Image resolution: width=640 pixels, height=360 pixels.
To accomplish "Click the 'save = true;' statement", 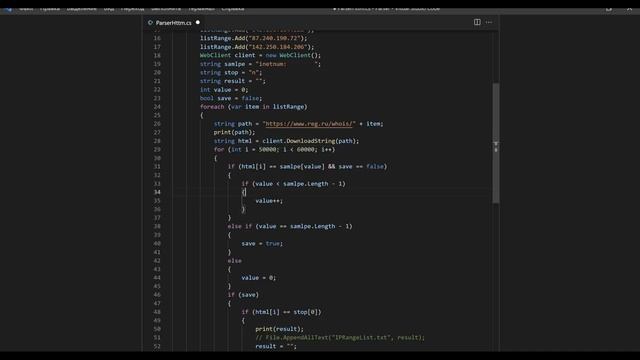I will (x=262, y=243).
